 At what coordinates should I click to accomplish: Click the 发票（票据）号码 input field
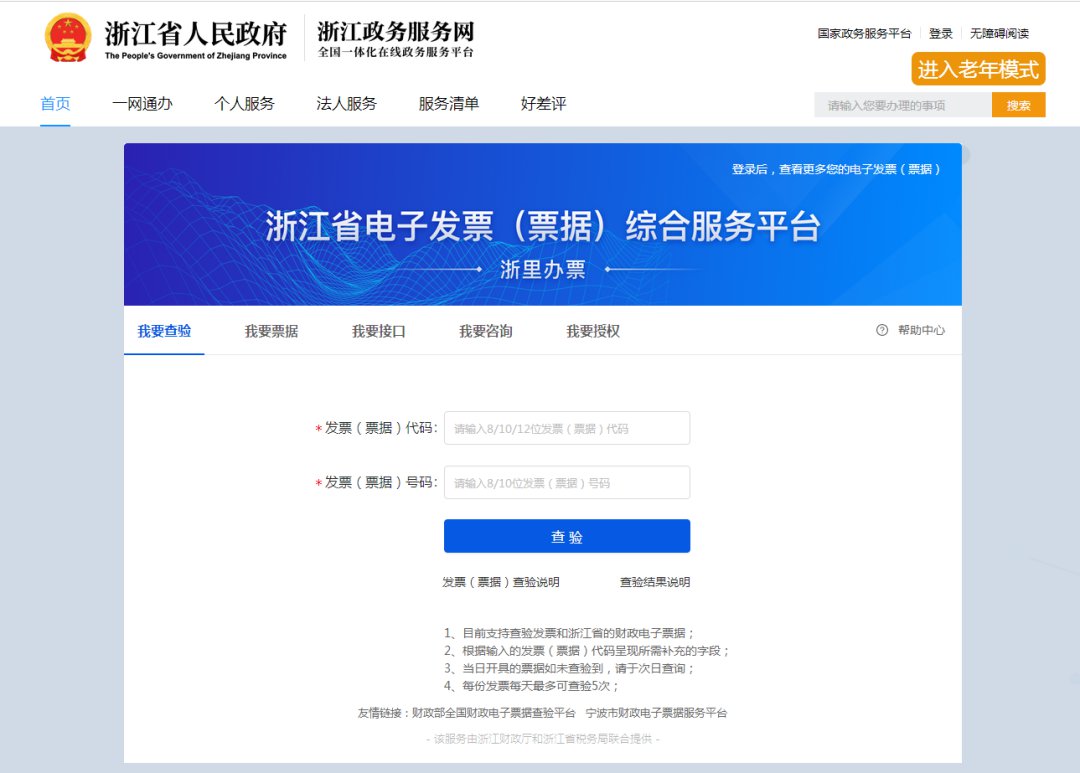point(567,482)
